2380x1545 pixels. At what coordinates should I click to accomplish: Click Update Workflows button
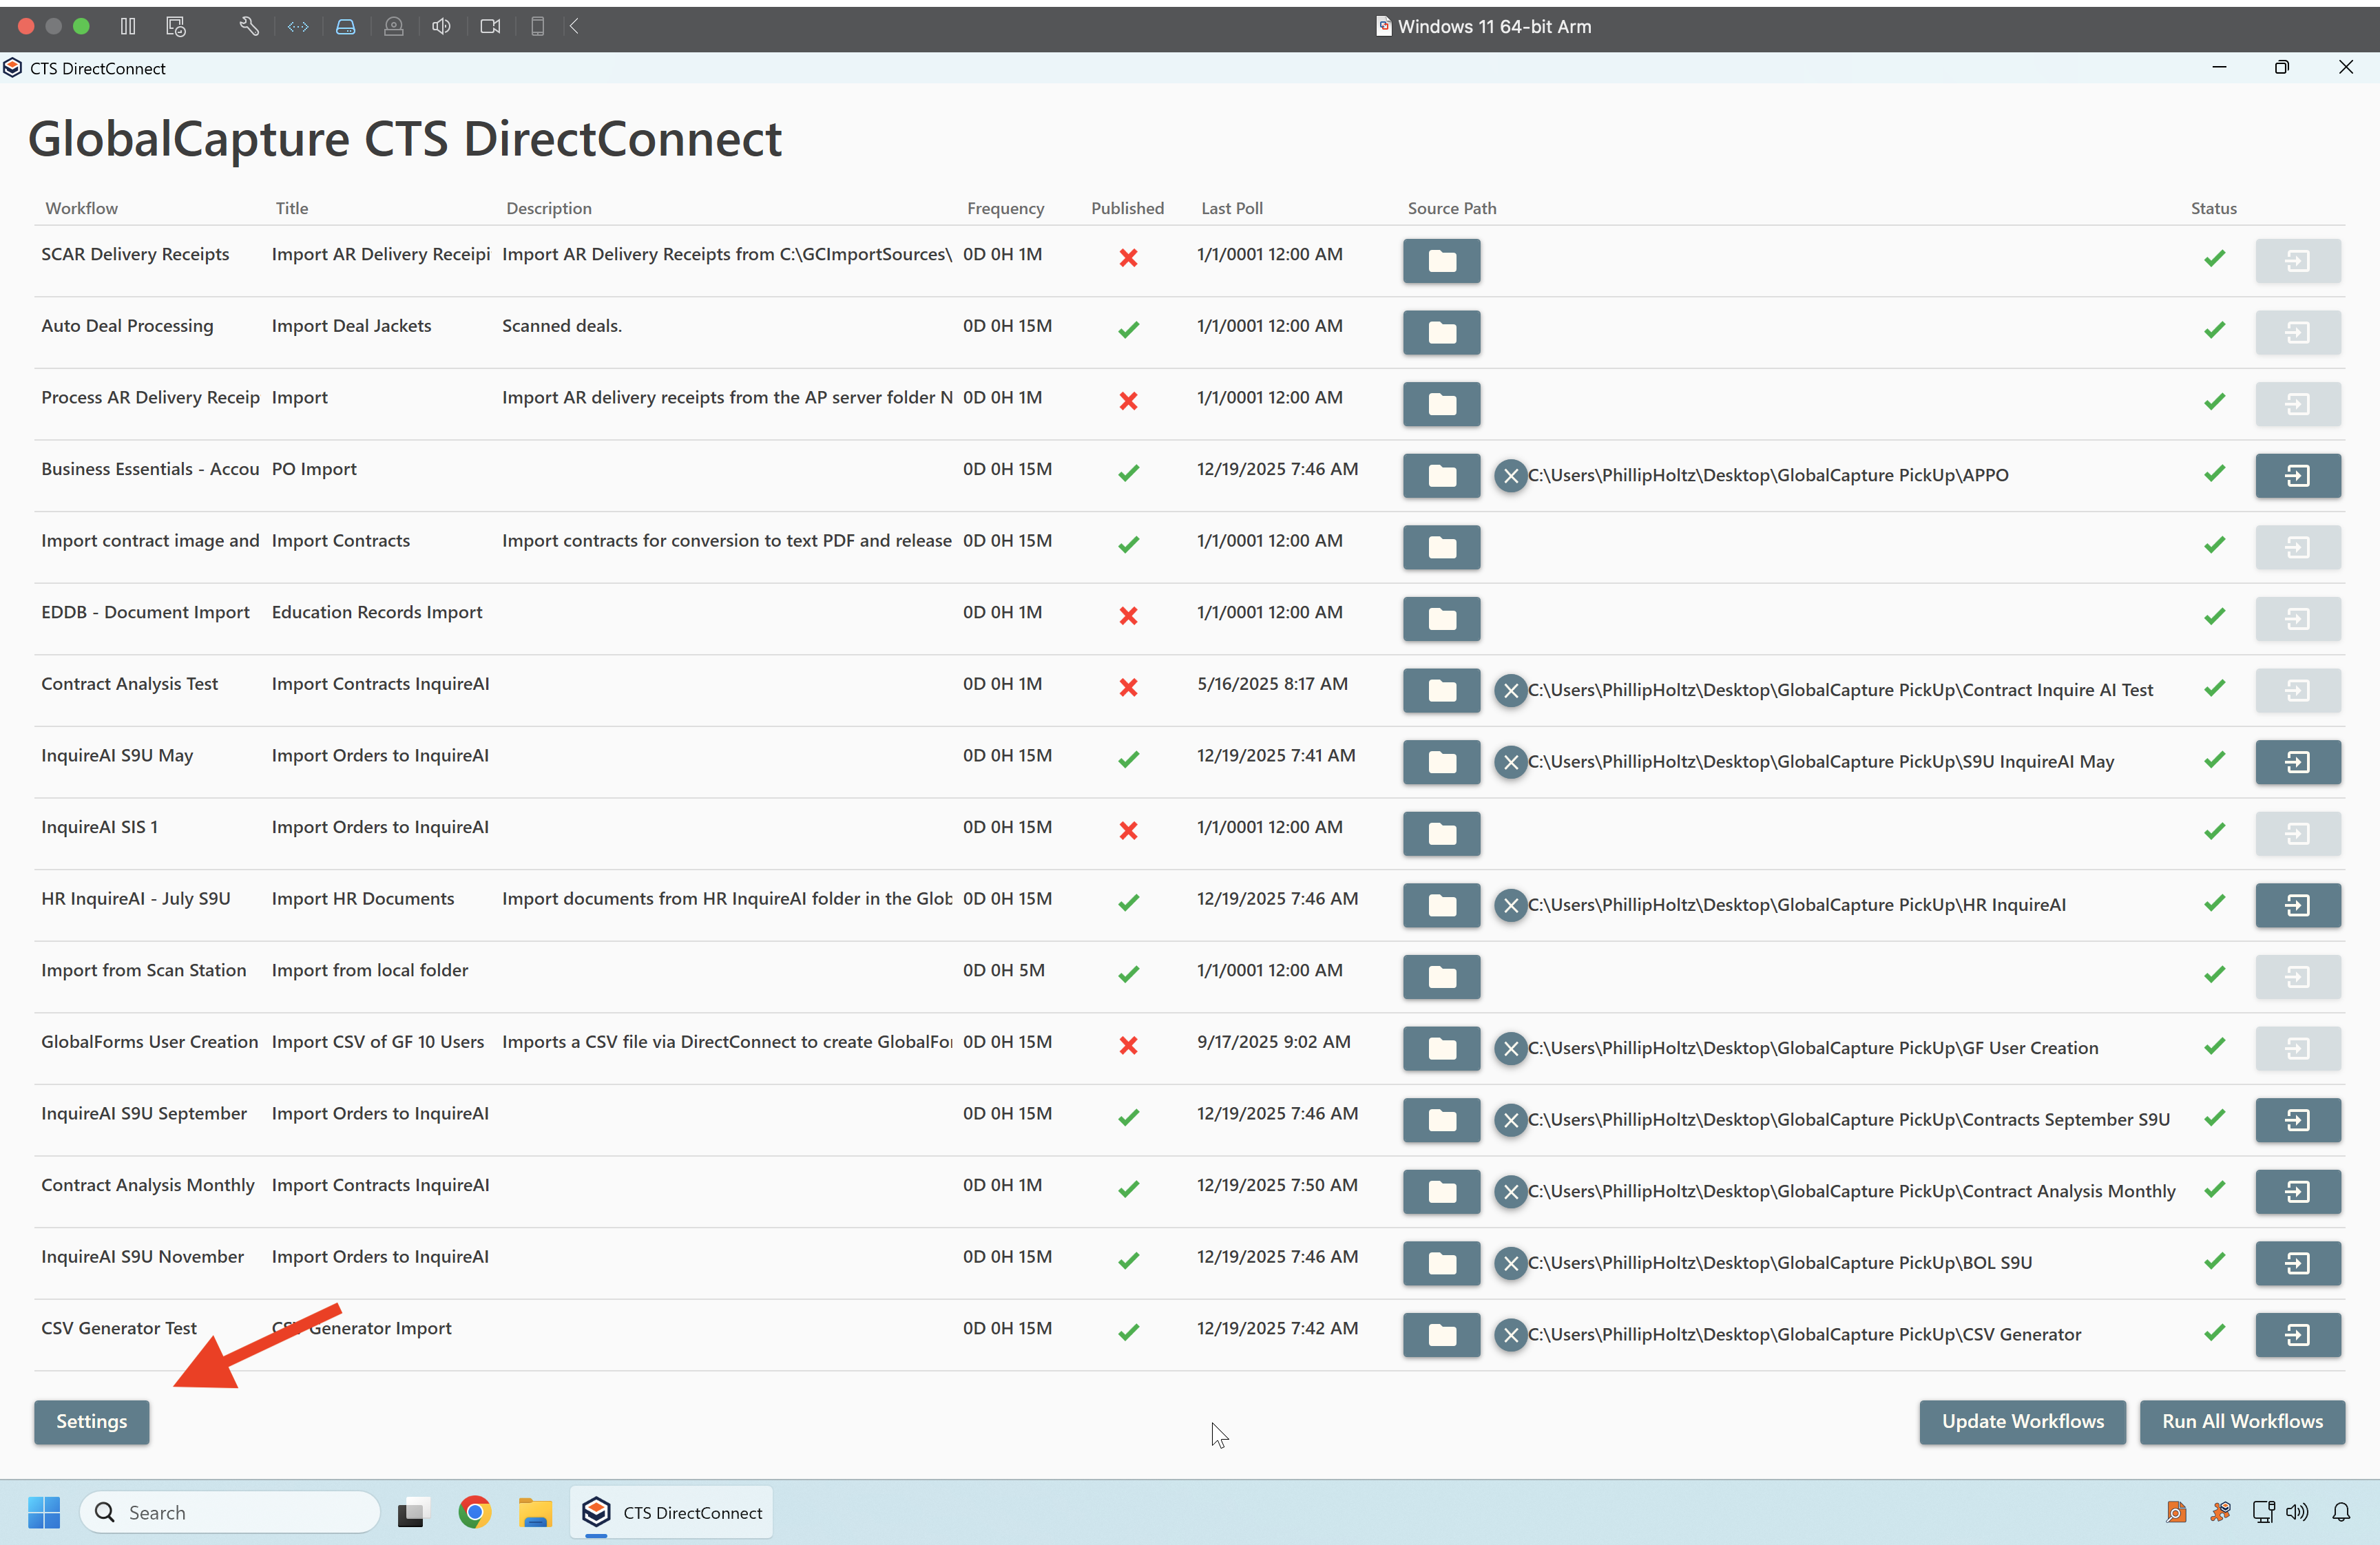point(2022,1421)
